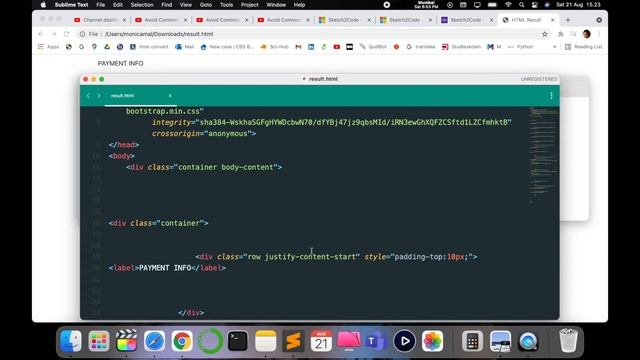
Task: Jump back with Sublime left arrow
Action: click(x=88, y=96)
